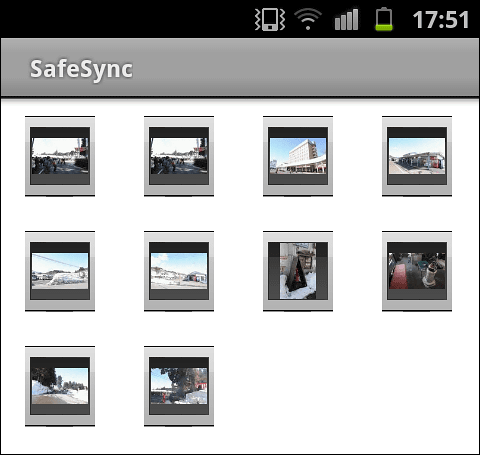Open the white hotel building photo
480x455 pixels.
pos(298,156)
